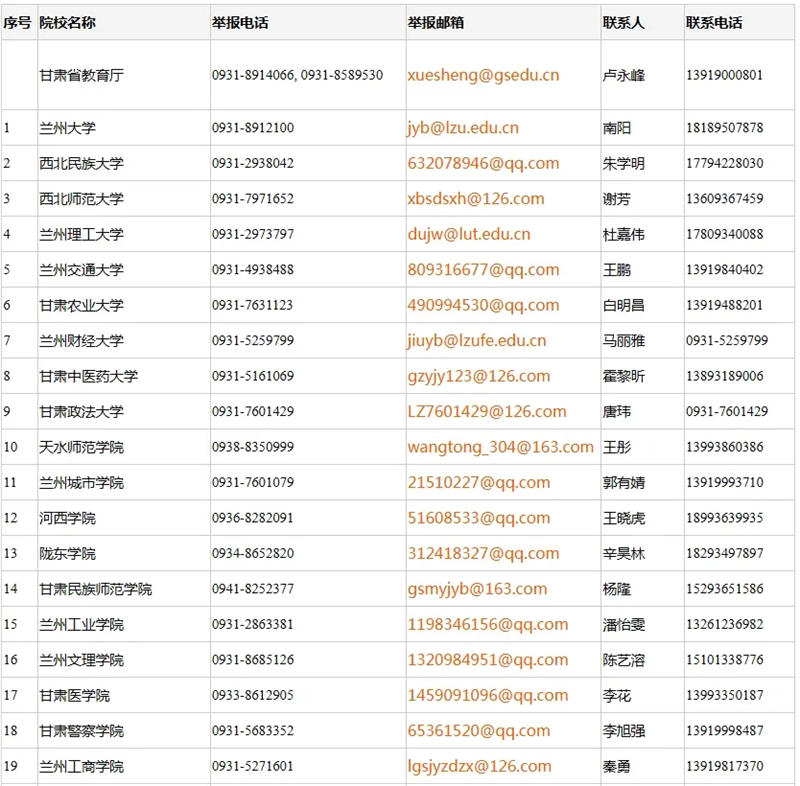The image size is (800, 786).
Task: Open email link xuesheng@gsedu.cn
Action: 483,75
